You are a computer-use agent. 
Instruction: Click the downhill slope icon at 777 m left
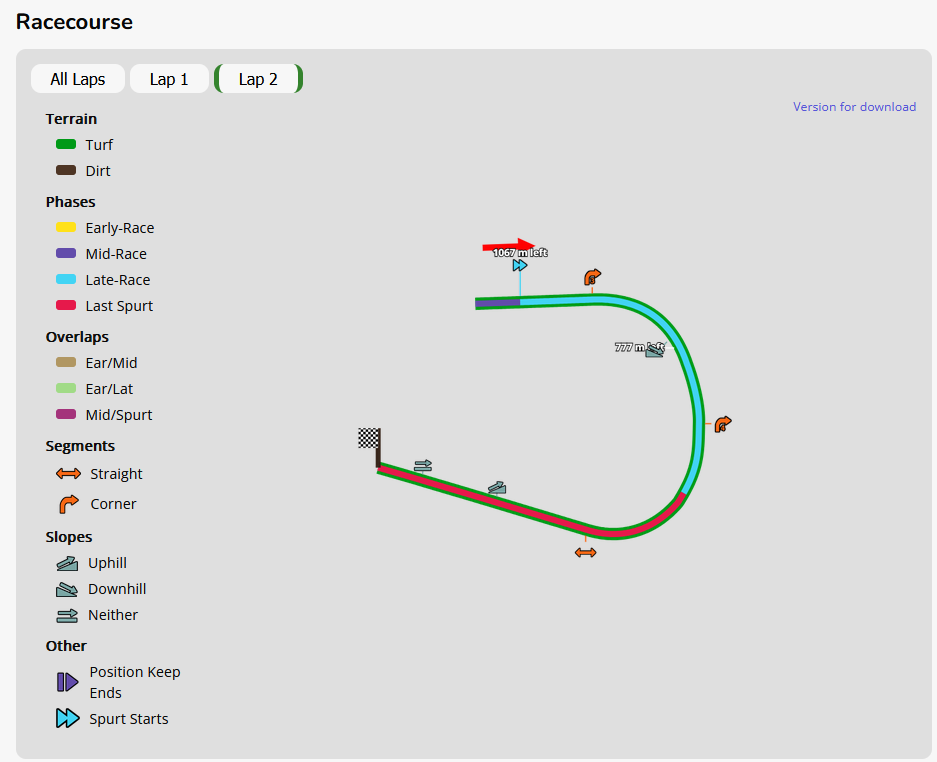point(654,351)
